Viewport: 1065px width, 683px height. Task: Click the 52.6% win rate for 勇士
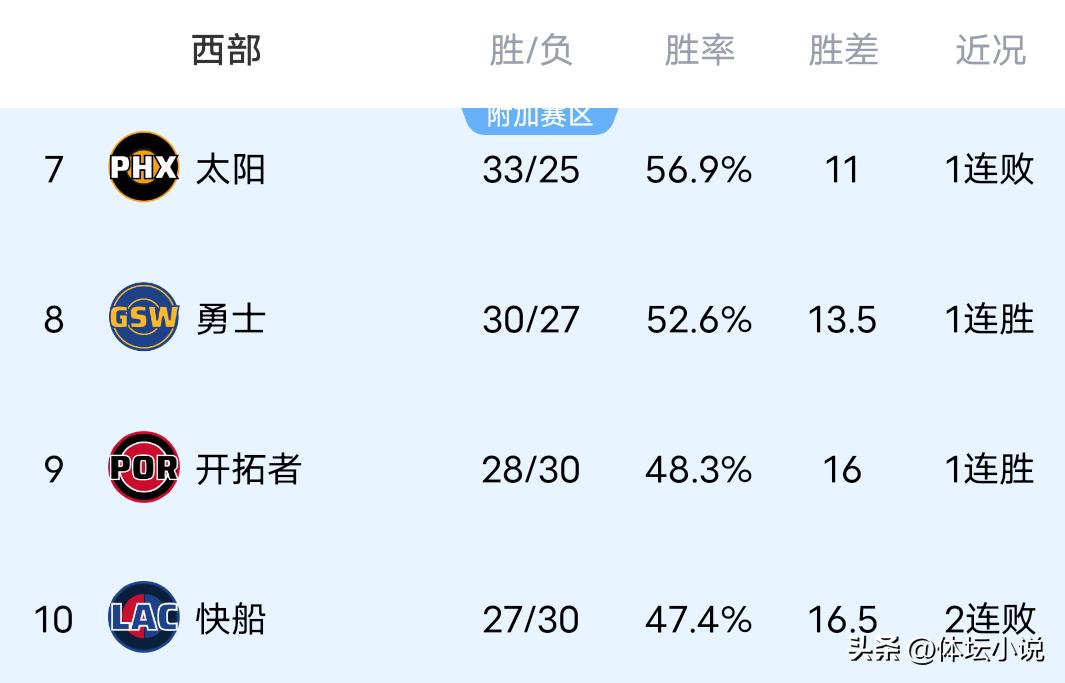point(699,320)
